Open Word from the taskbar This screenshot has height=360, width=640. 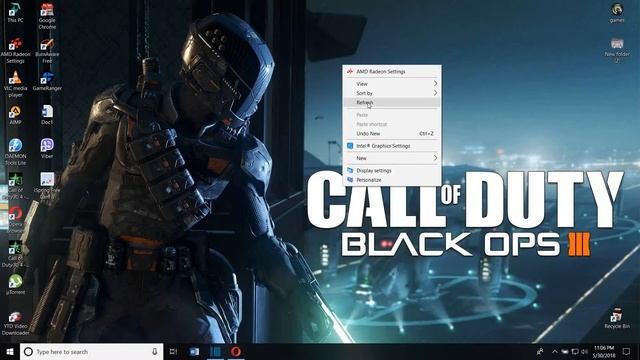[194, 351]
